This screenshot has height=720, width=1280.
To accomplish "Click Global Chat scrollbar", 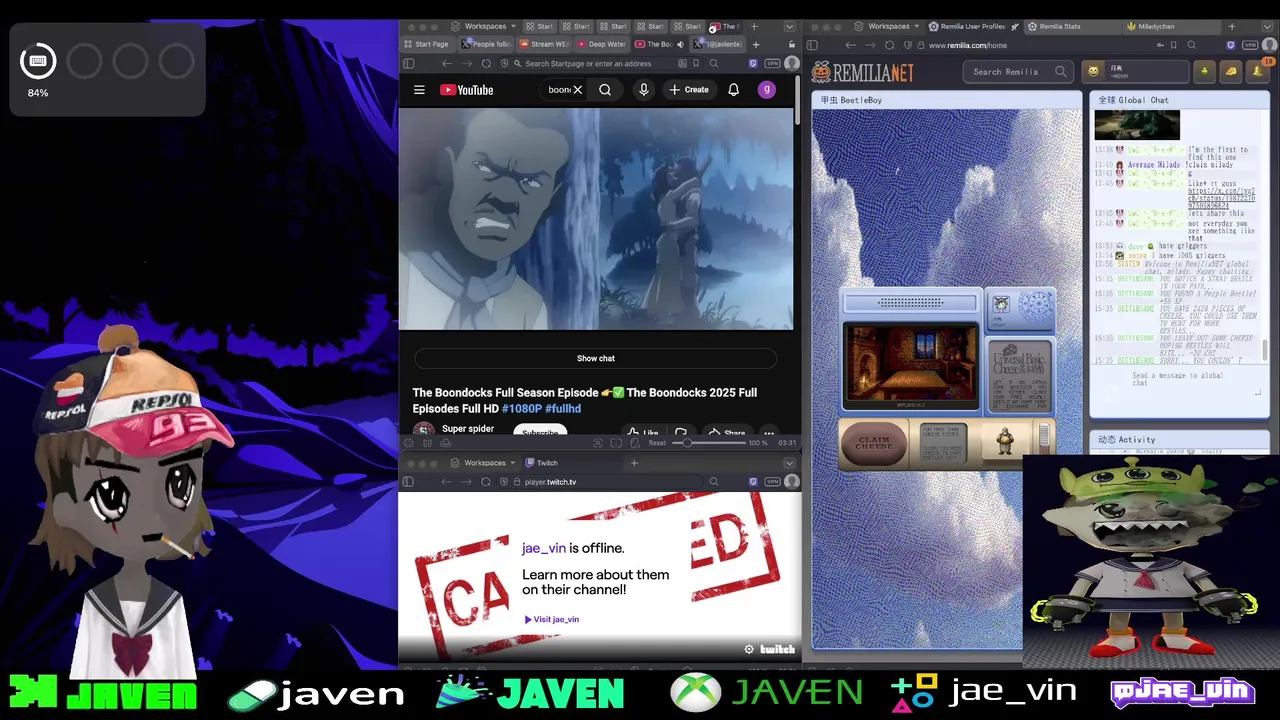I will point(1264,350).
